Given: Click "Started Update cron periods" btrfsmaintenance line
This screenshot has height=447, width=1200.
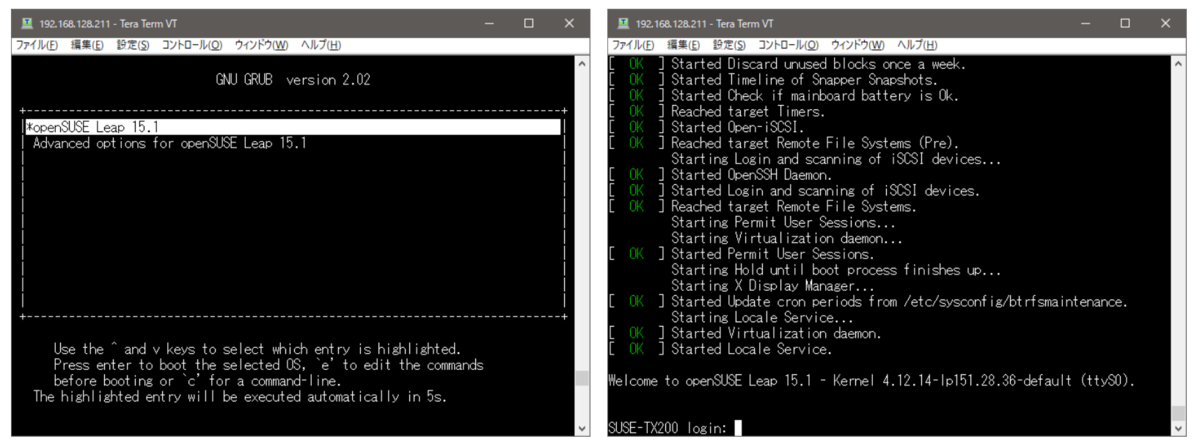Looking at the screenshot, I should (899, 301).
